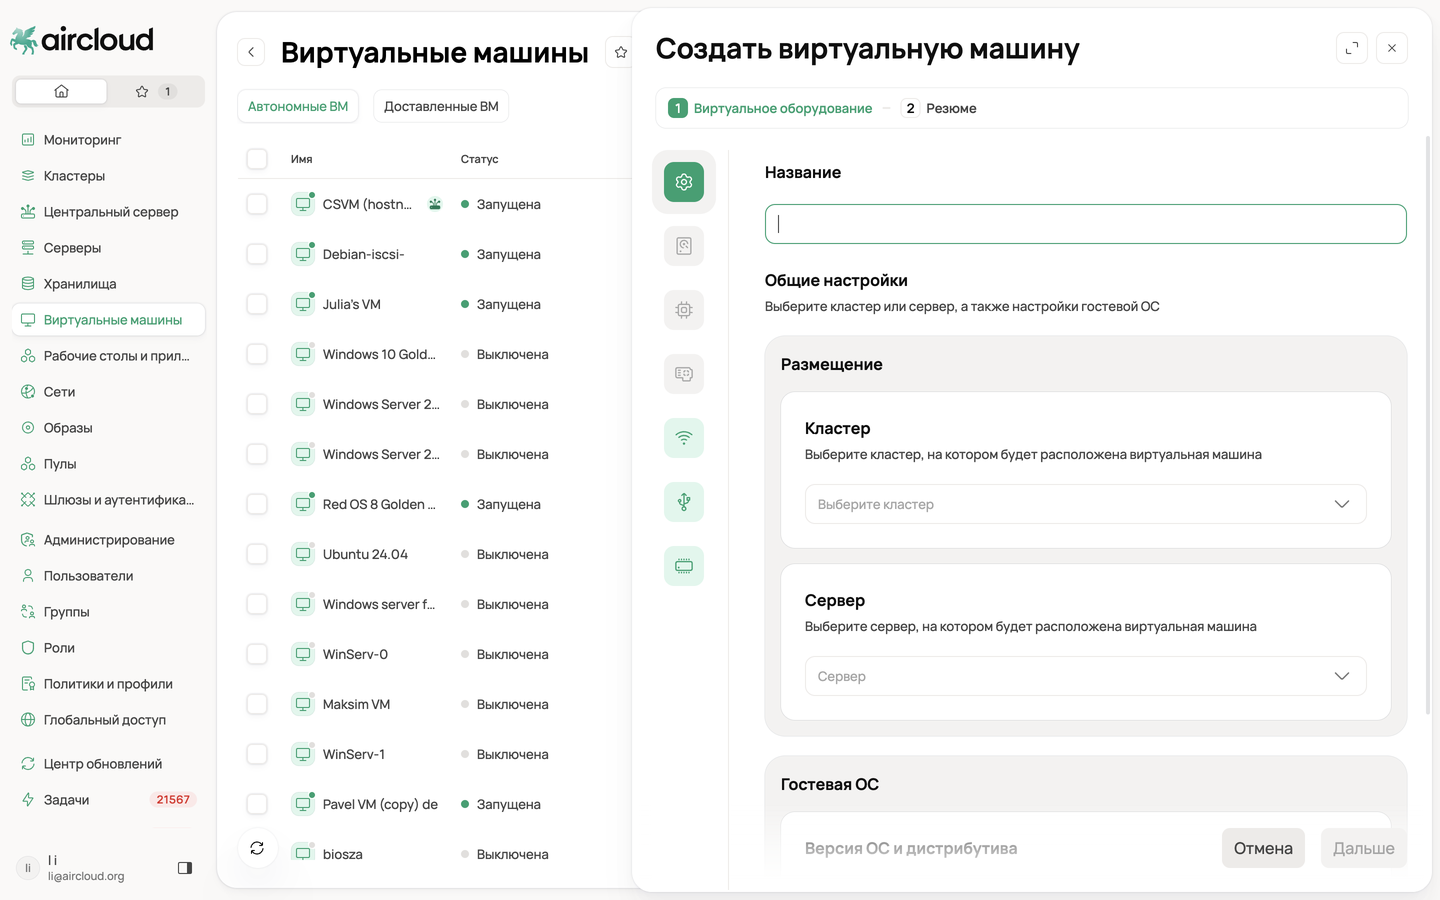Click the VM icon for WinServ-0
This screenshot has width=1440, height=900.
point(303,654)
